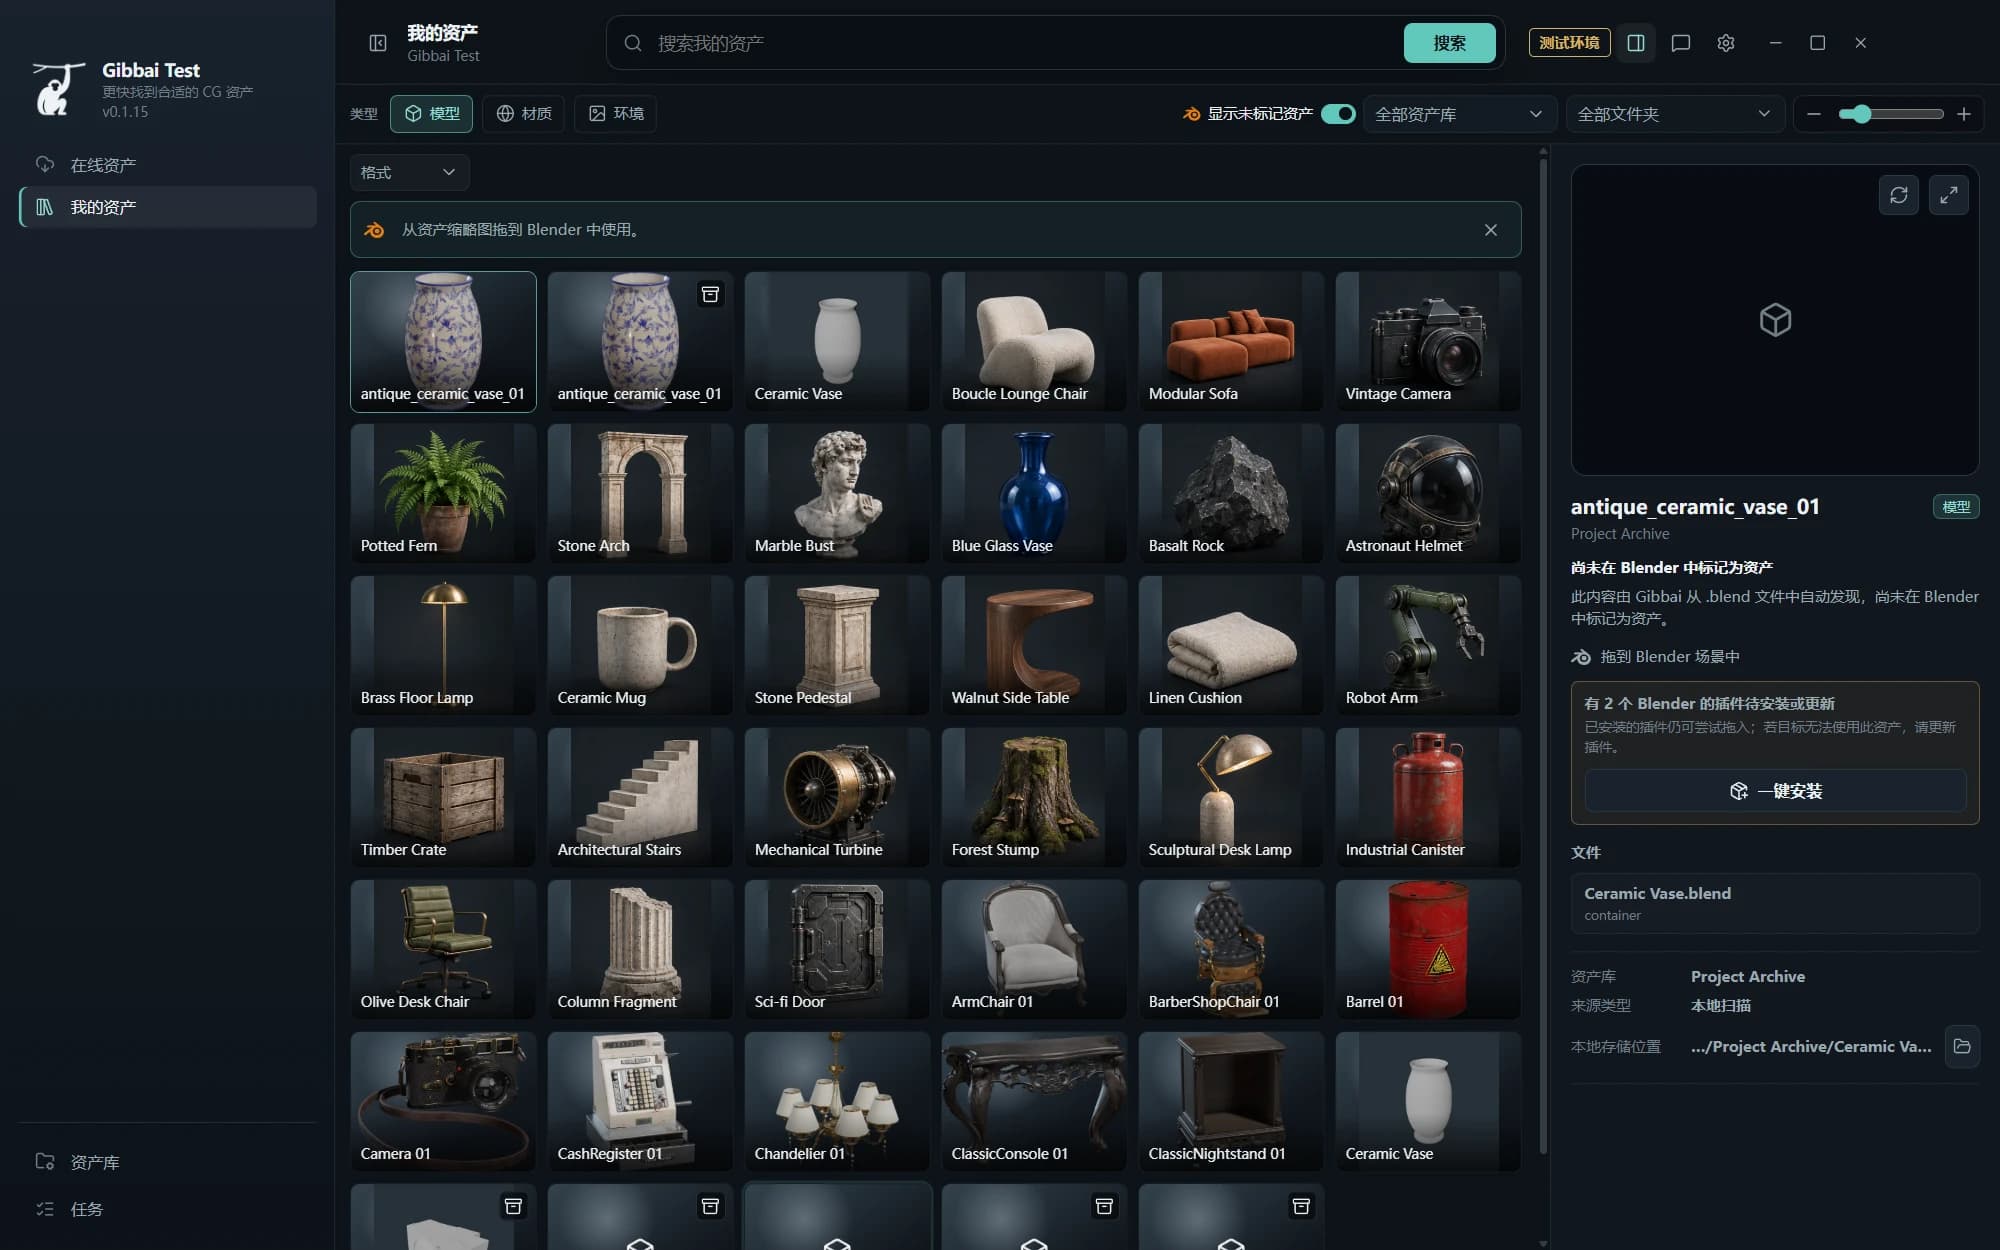Toggle the right detail panel layout icon
Viewport: 2000px width, 1250px height.
[x=1636, y=43]
